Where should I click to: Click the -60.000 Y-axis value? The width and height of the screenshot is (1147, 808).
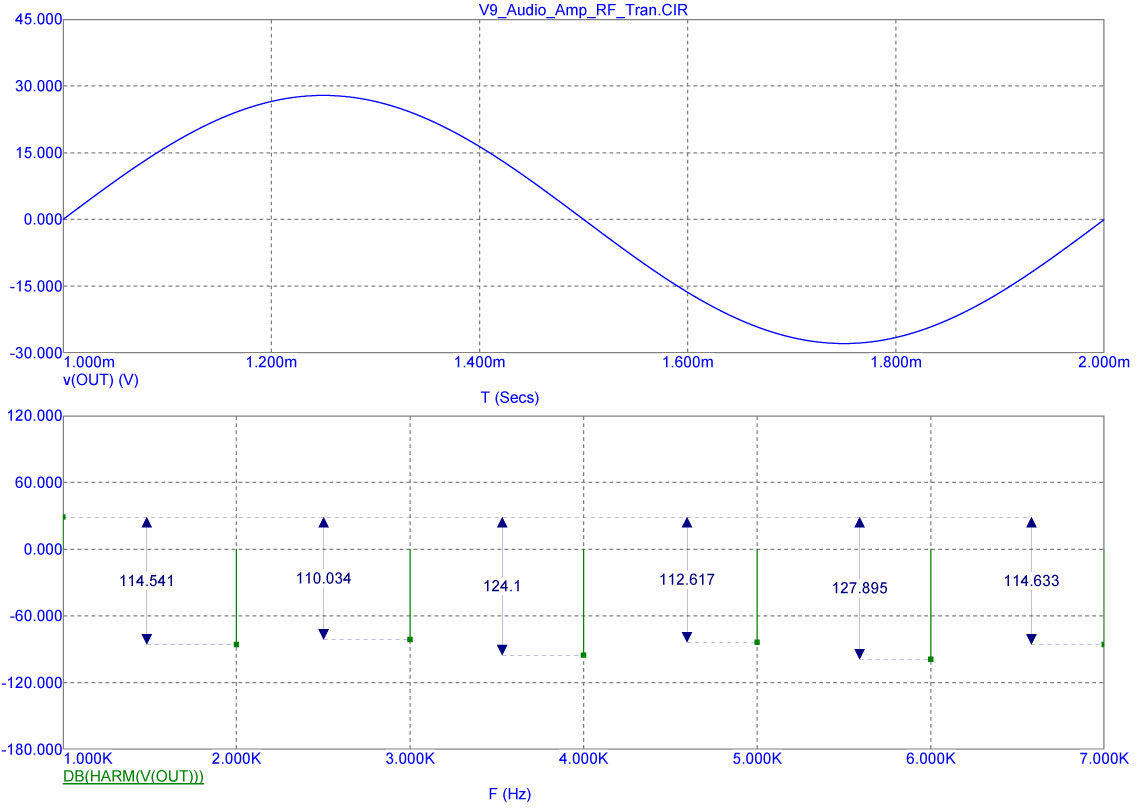[x=36, y=616]
